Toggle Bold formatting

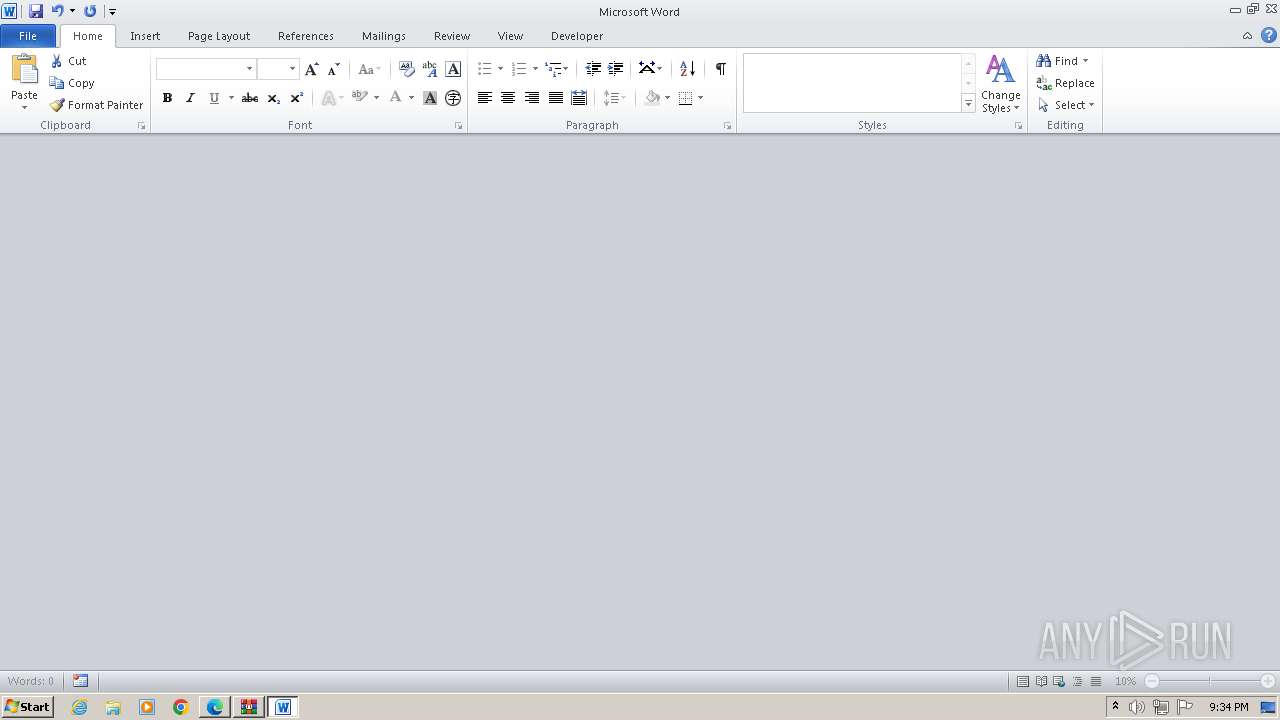pyautogui.click(x=167, y=98)
